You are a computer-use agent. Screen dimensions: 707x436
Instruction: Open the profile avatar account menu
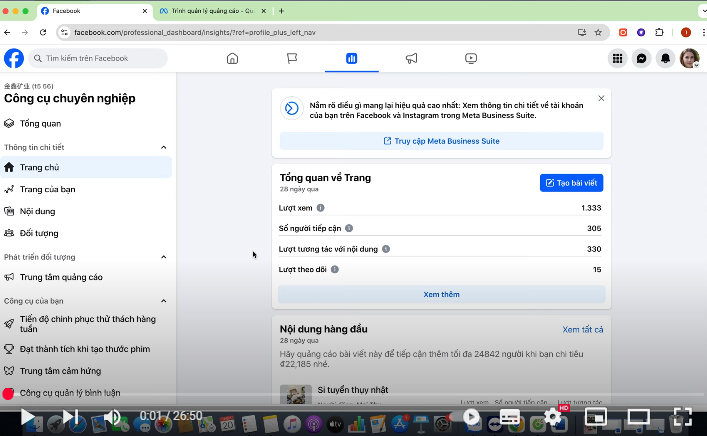689,59
